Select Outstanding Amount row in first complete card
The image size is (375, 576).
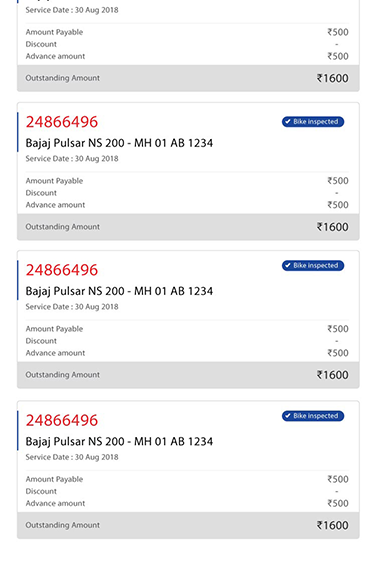tap(188, 227)
